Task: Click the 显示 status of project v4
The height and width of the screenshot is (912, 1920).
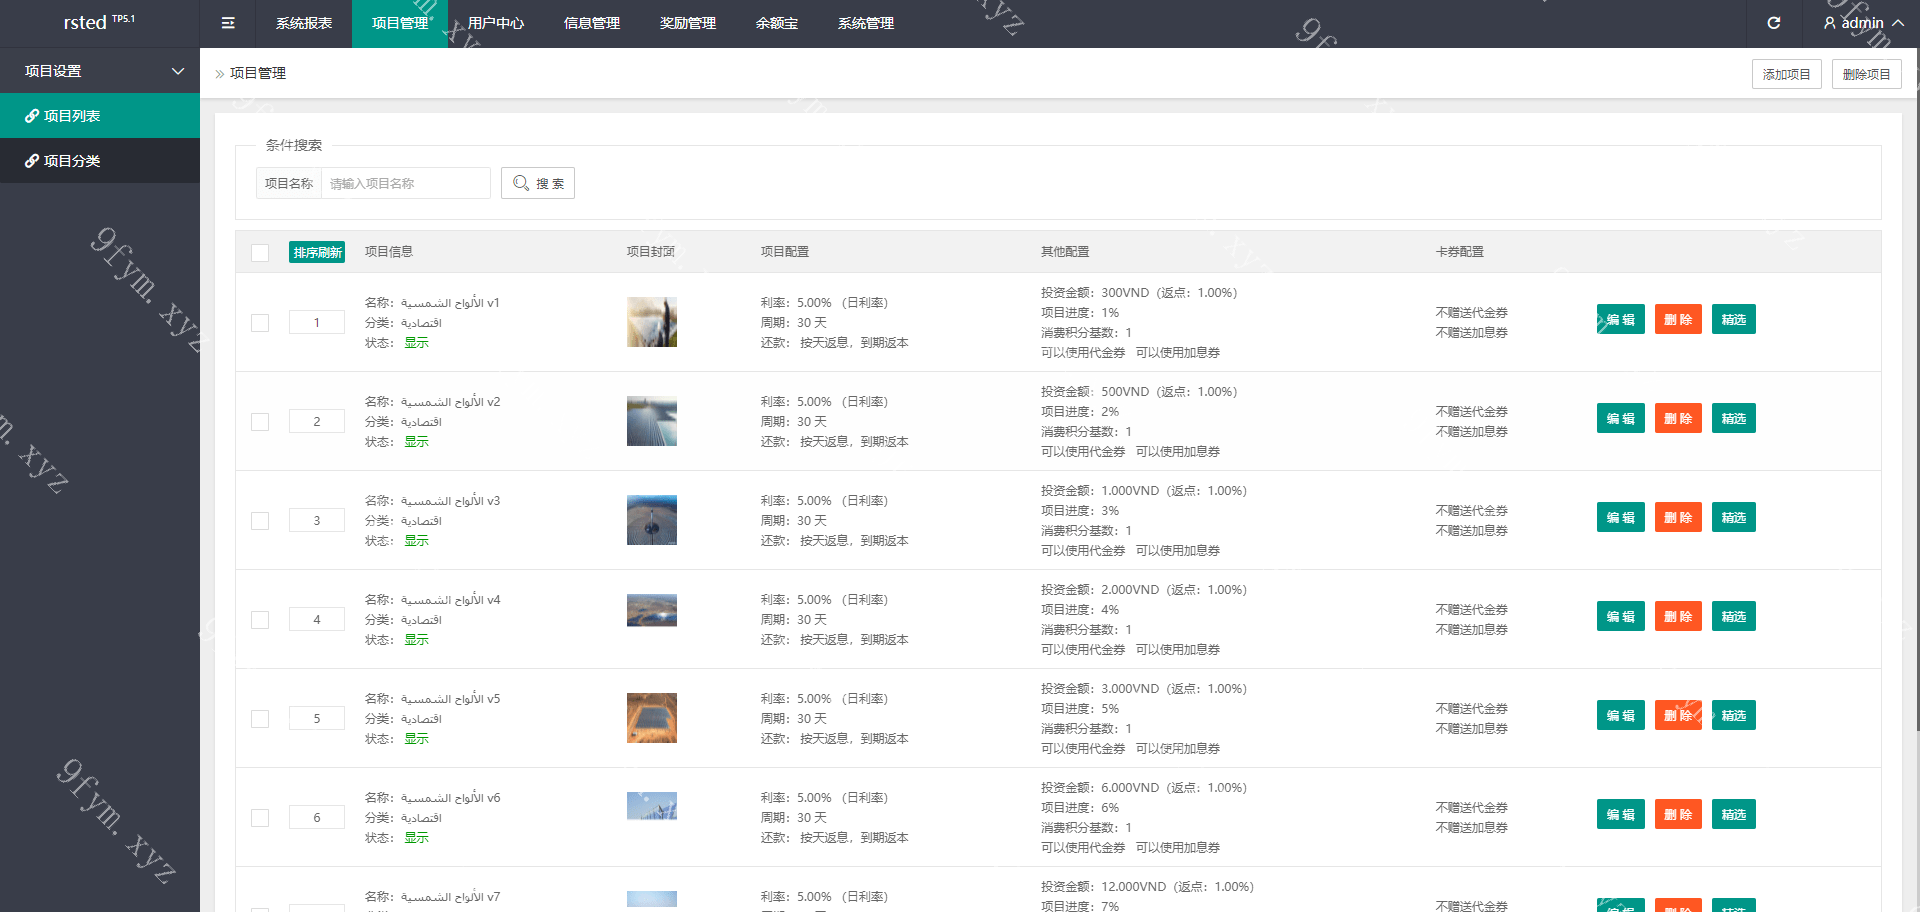Action: [x=416, y=639]
